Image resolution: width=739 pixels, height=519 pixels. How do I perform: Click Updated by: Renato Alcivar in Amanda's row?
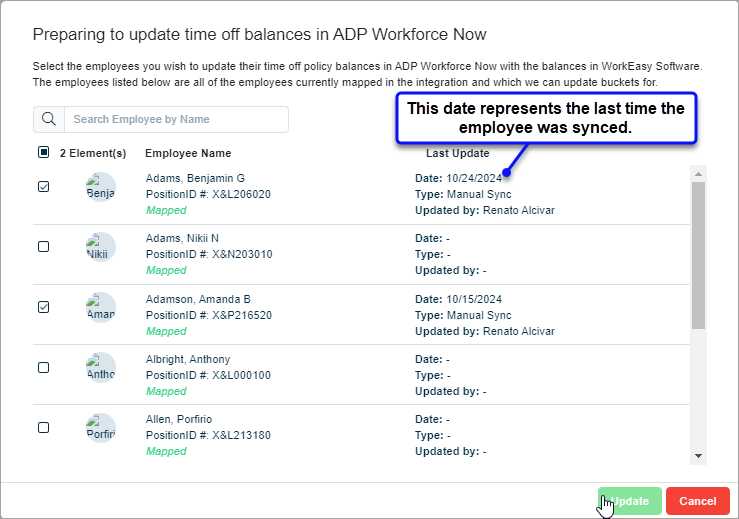click(484, 331)
